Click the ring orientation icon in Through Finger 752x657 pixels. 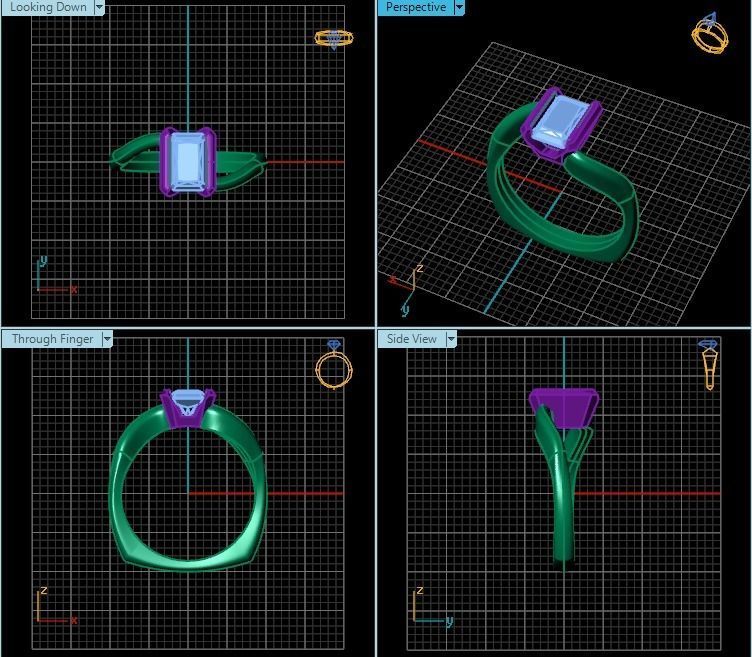tap(334, 364)
